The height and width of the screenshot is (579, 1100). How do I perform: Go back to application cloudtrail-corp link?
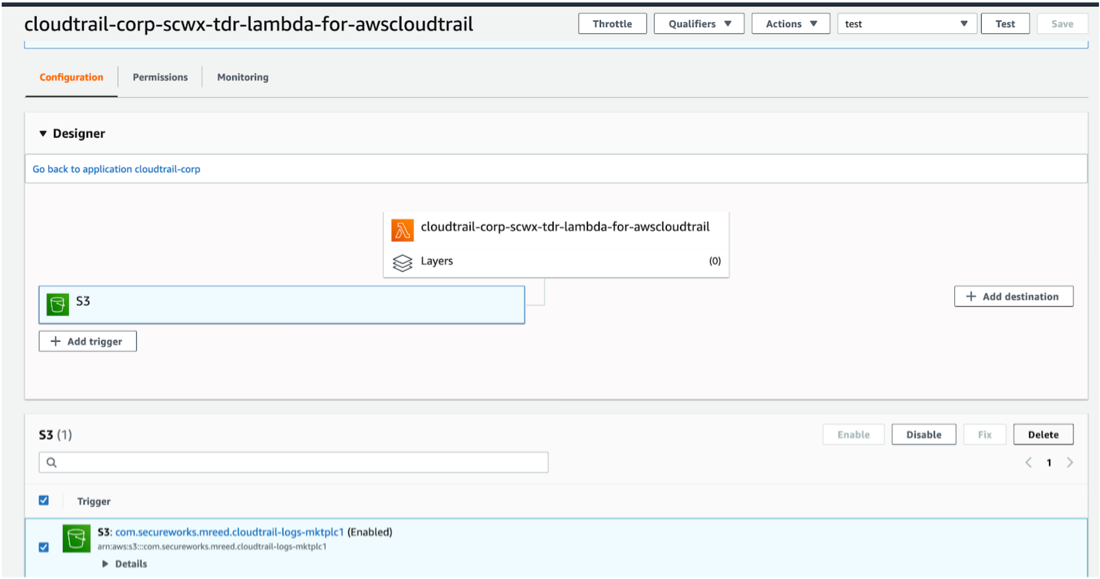click(116, 169)
